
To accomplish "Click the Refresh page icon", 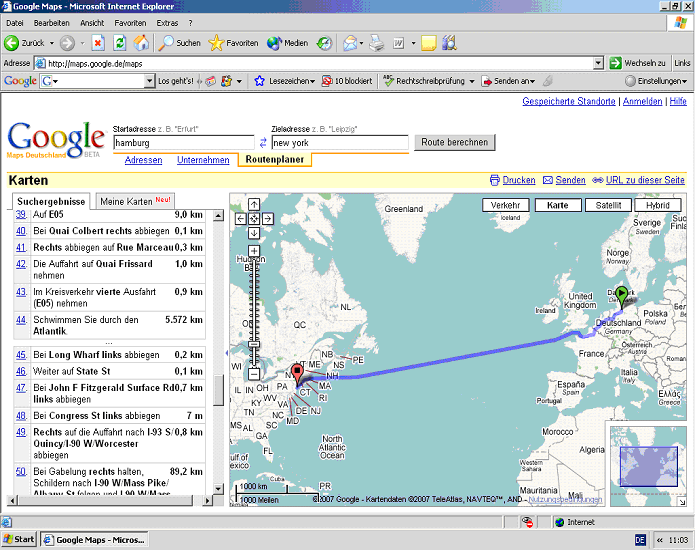I will (x=120, y=43).
